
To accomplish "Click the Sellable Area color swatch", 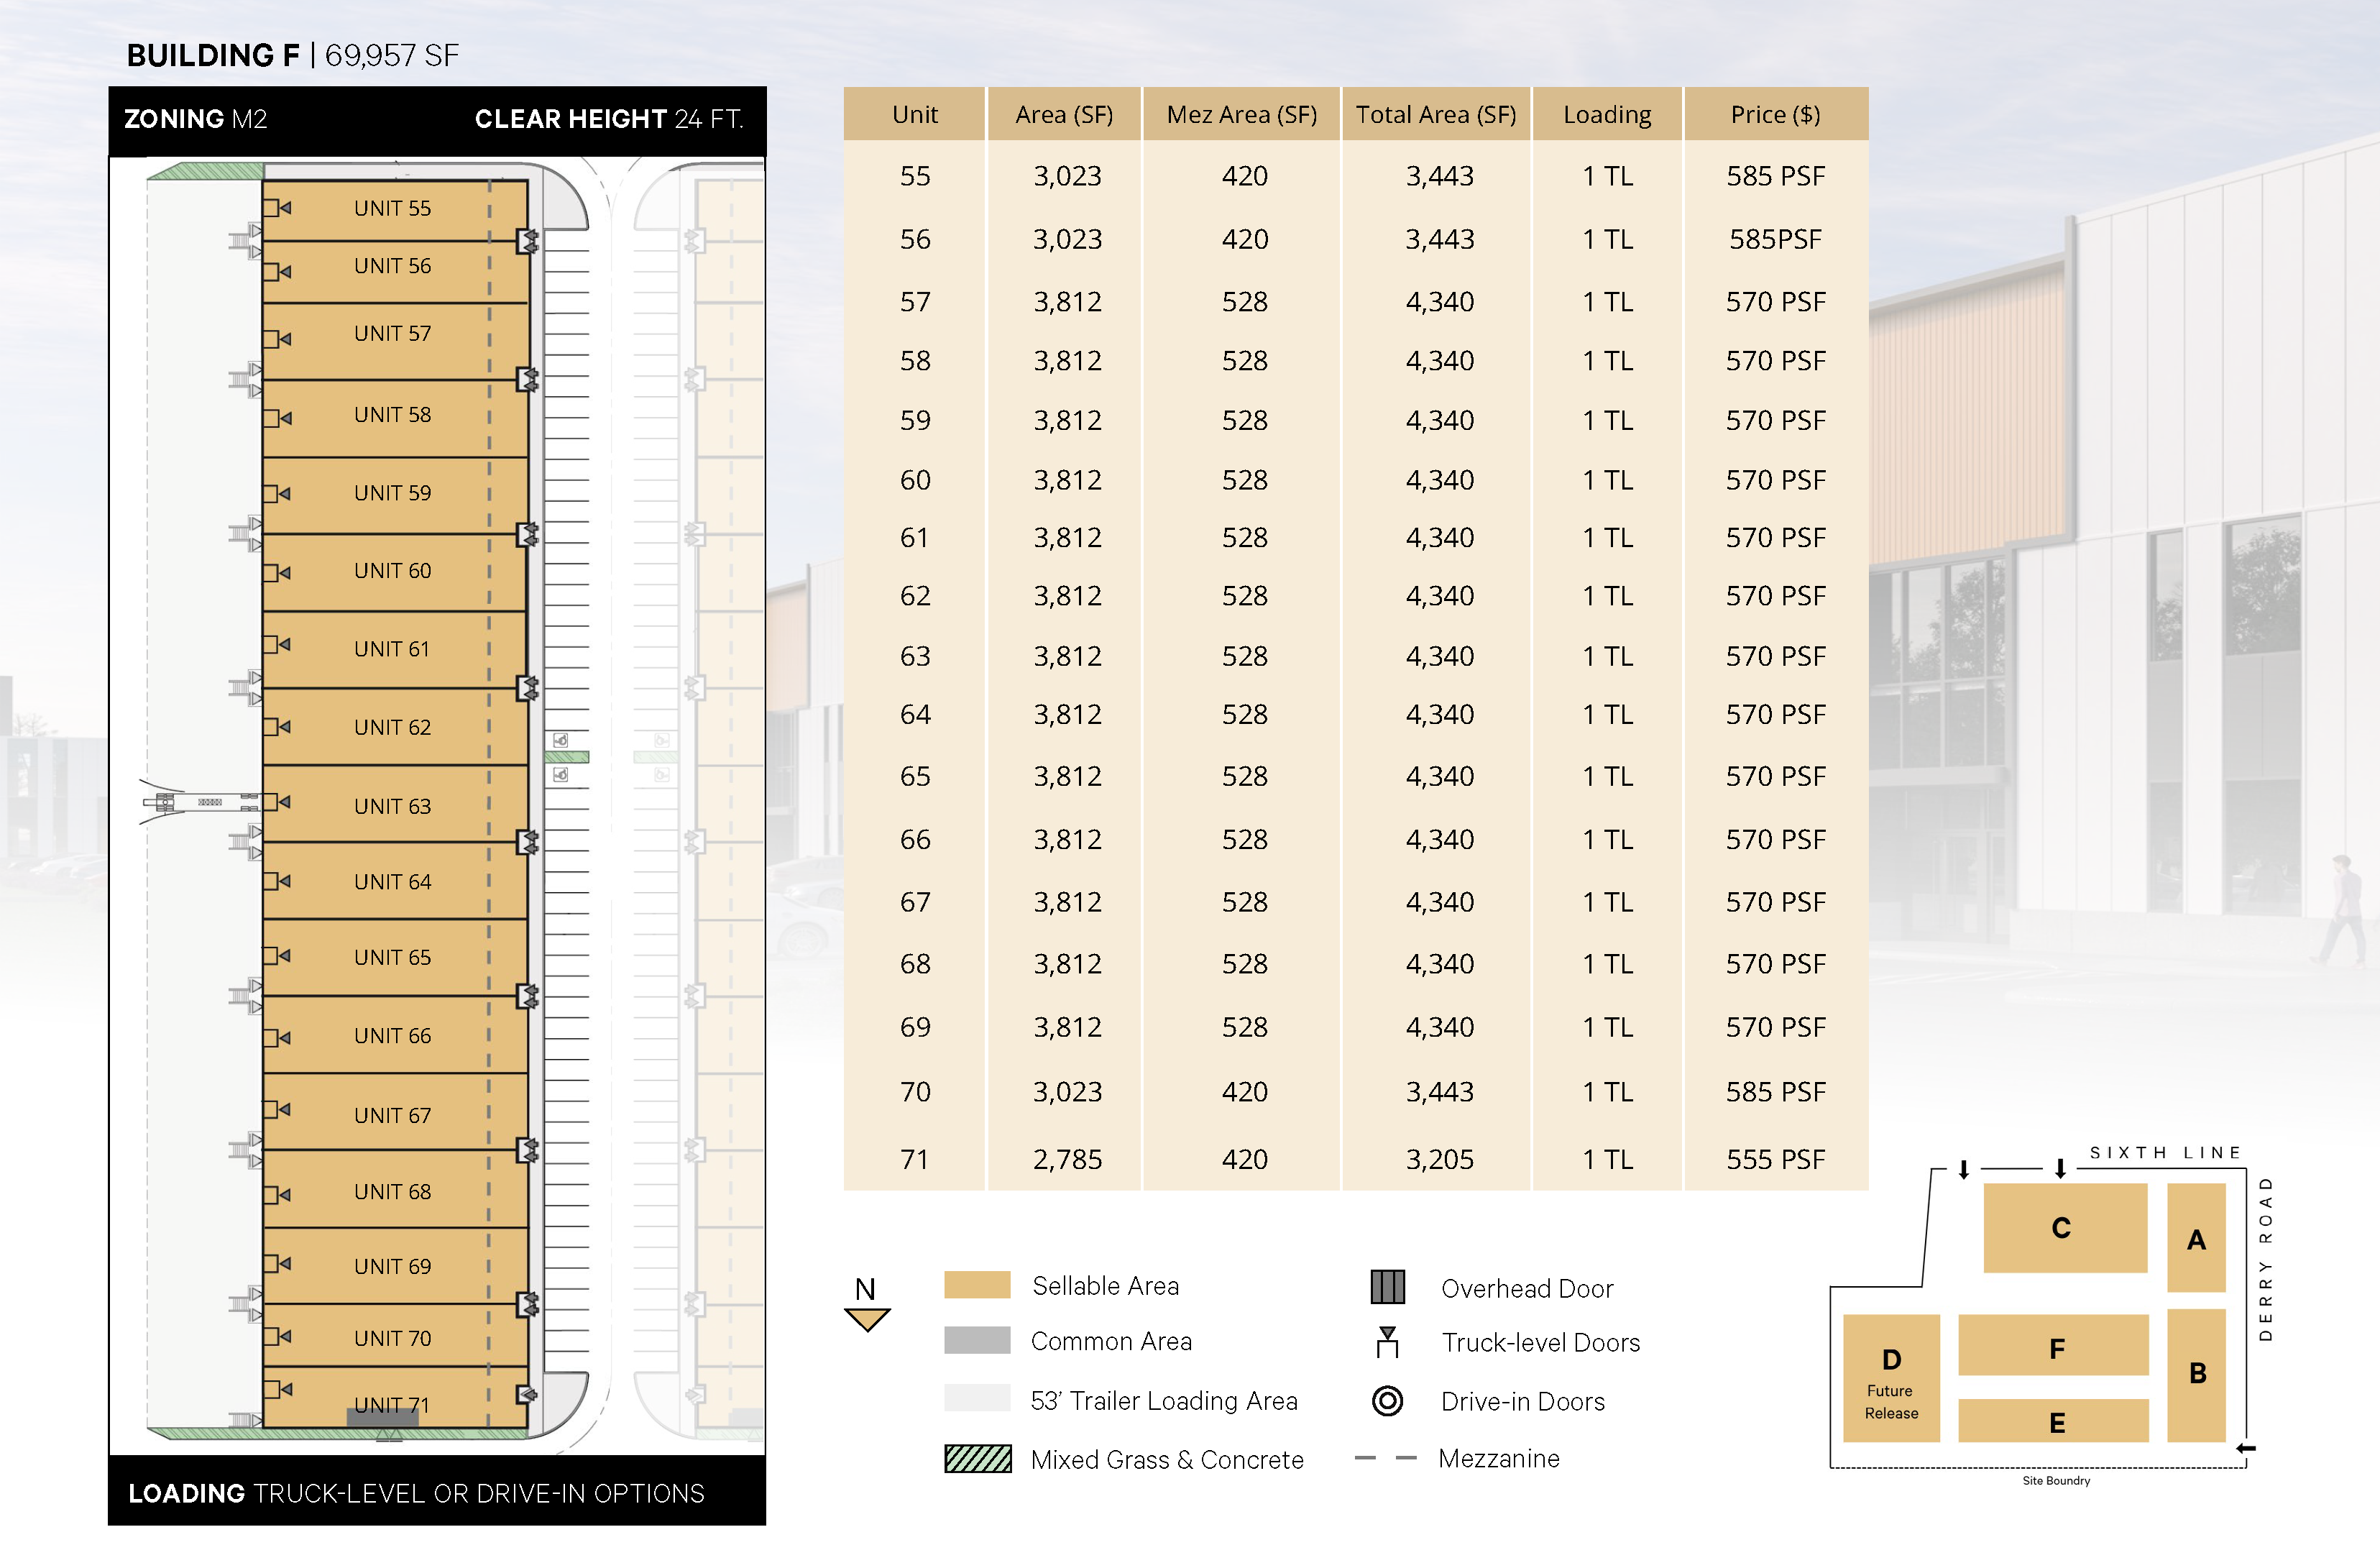I will (977, 1285).
